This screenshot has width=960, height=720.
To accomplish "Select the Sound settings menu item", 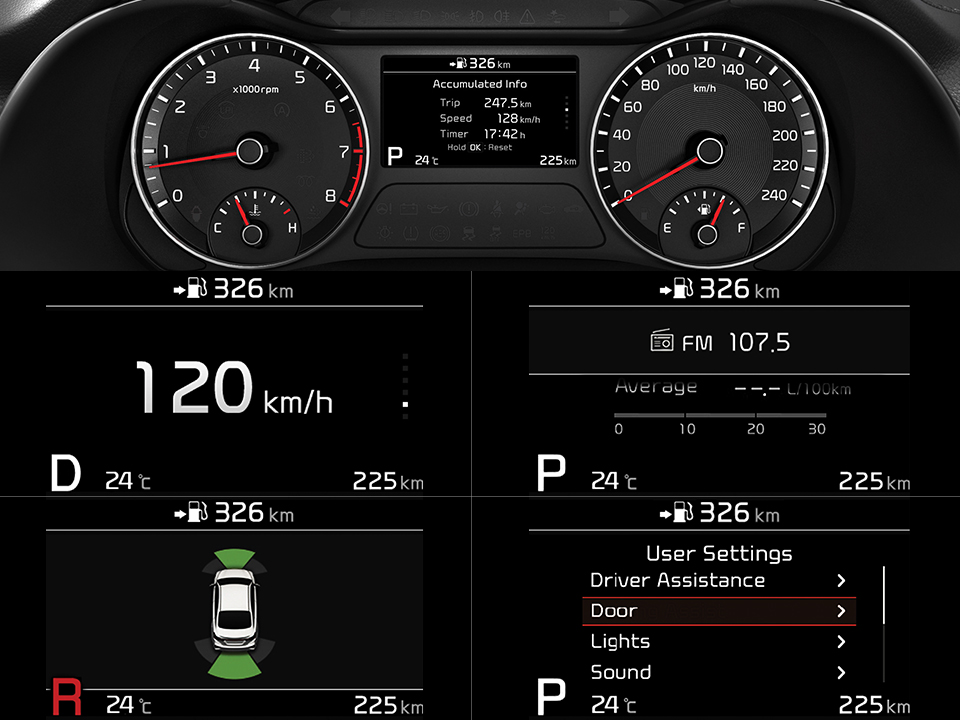I will 621,672.
